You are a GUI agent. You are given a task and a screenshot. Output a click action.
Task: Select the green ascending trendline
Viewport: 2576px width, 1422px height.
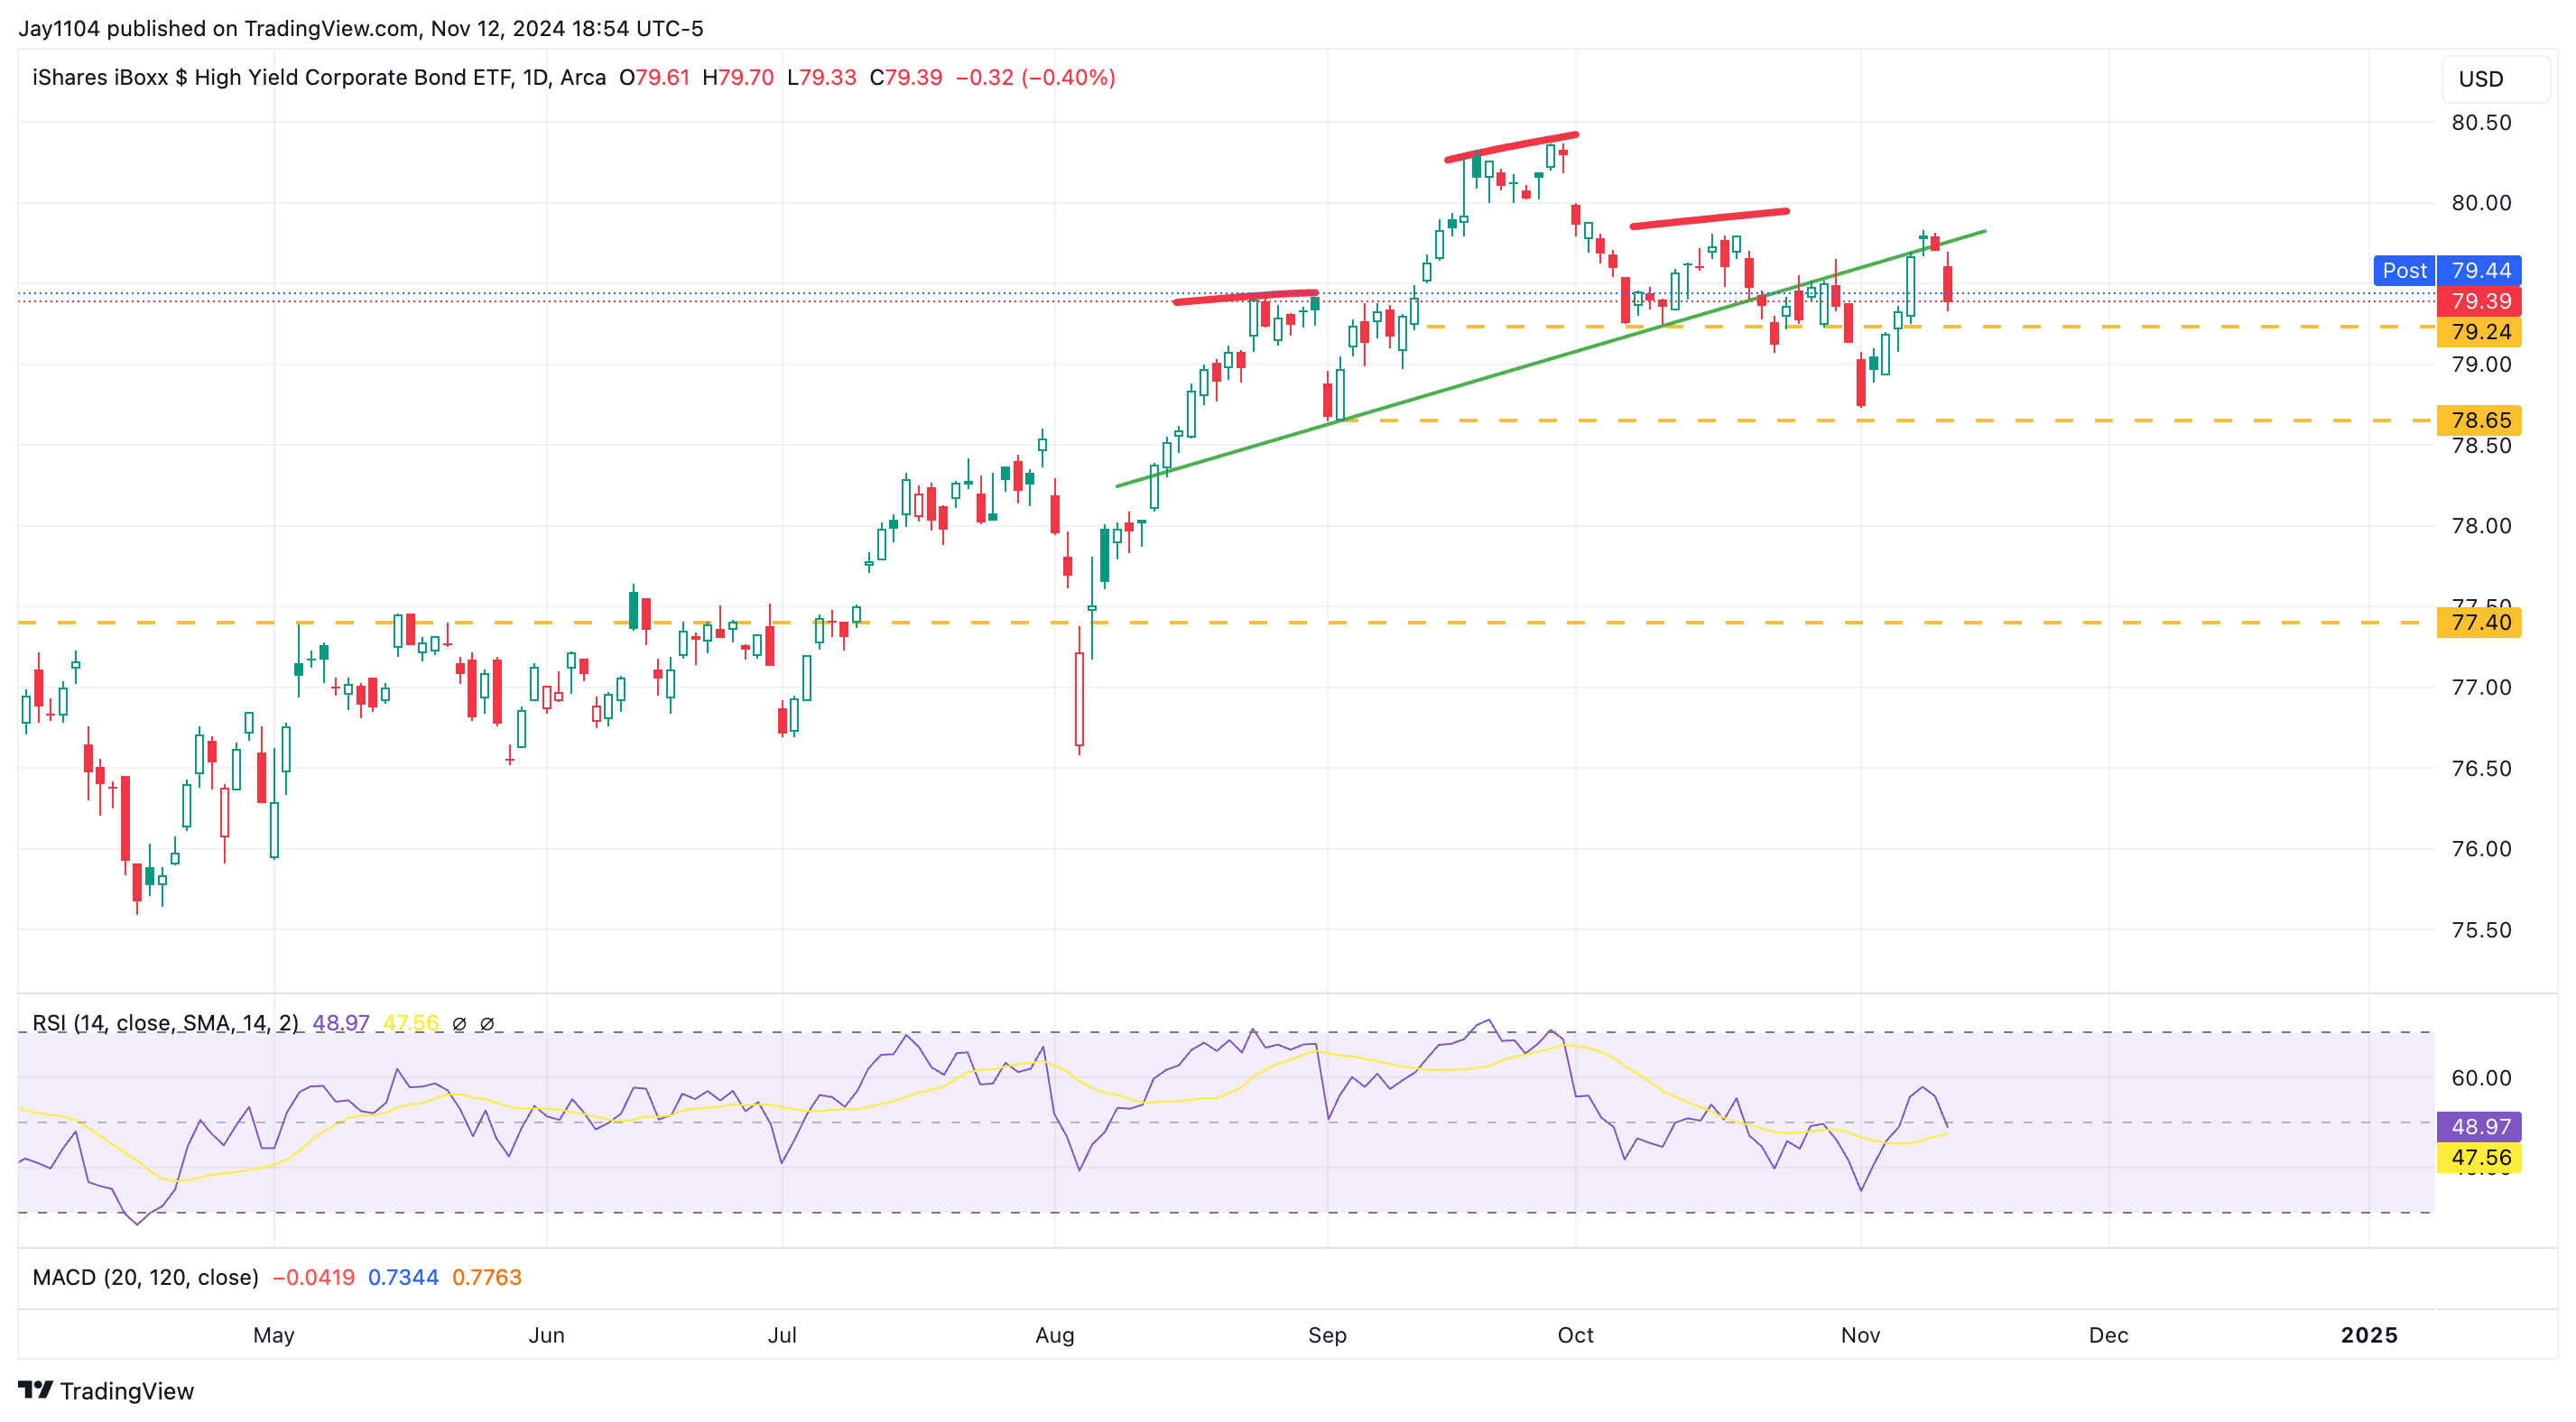coord(1550,359)
